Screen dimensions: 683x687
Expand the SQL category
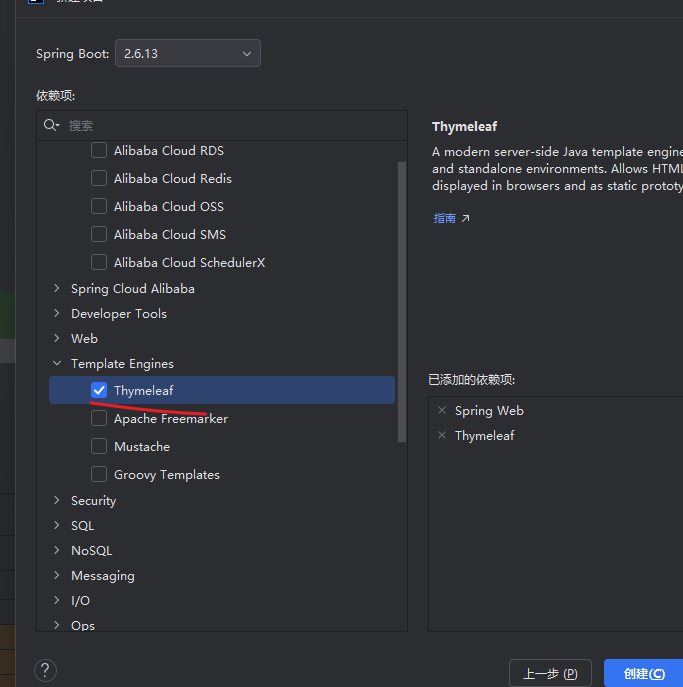pyautogui.click(x=57, y=525)
